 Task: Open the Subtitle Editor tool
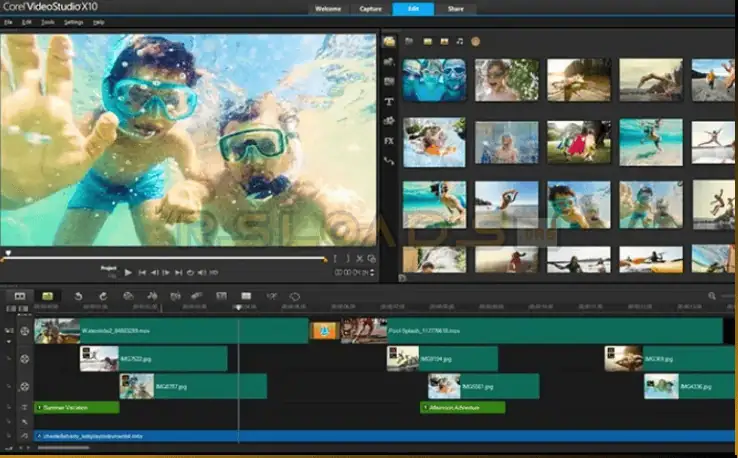(x=221, y=296)
